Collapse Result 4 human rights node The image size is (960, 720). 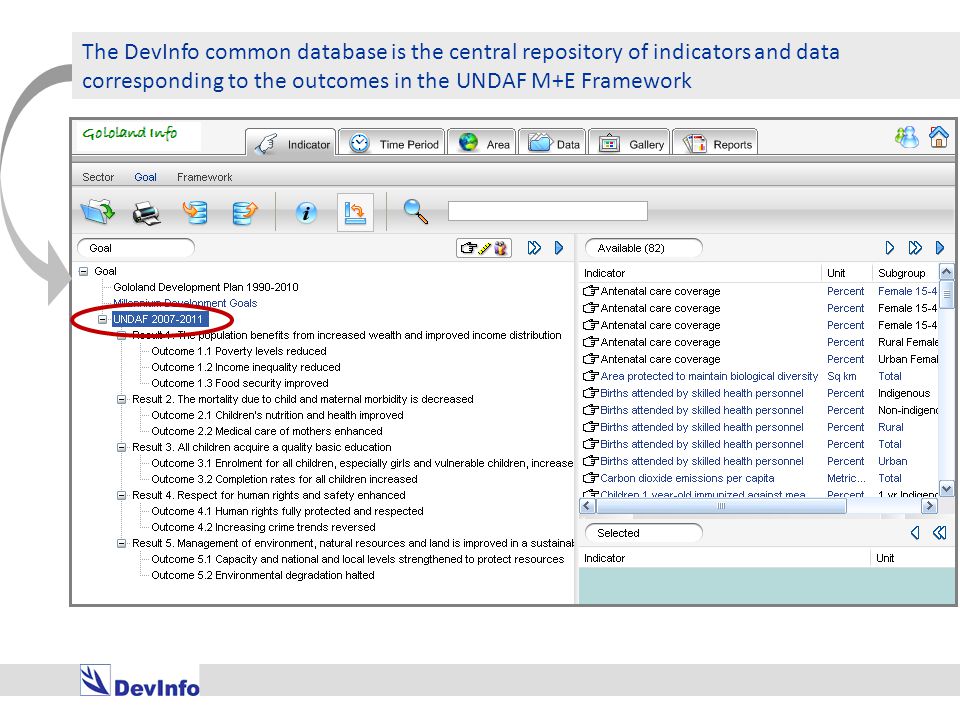click(x=122, y=495)
